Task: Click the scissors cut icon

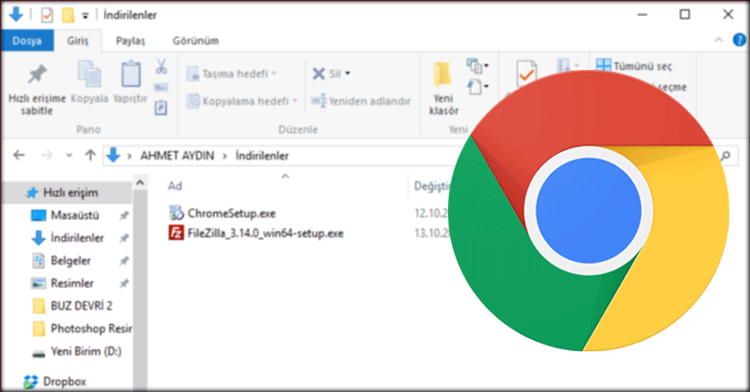Action: pyautogui.click(x=161, y=66)
